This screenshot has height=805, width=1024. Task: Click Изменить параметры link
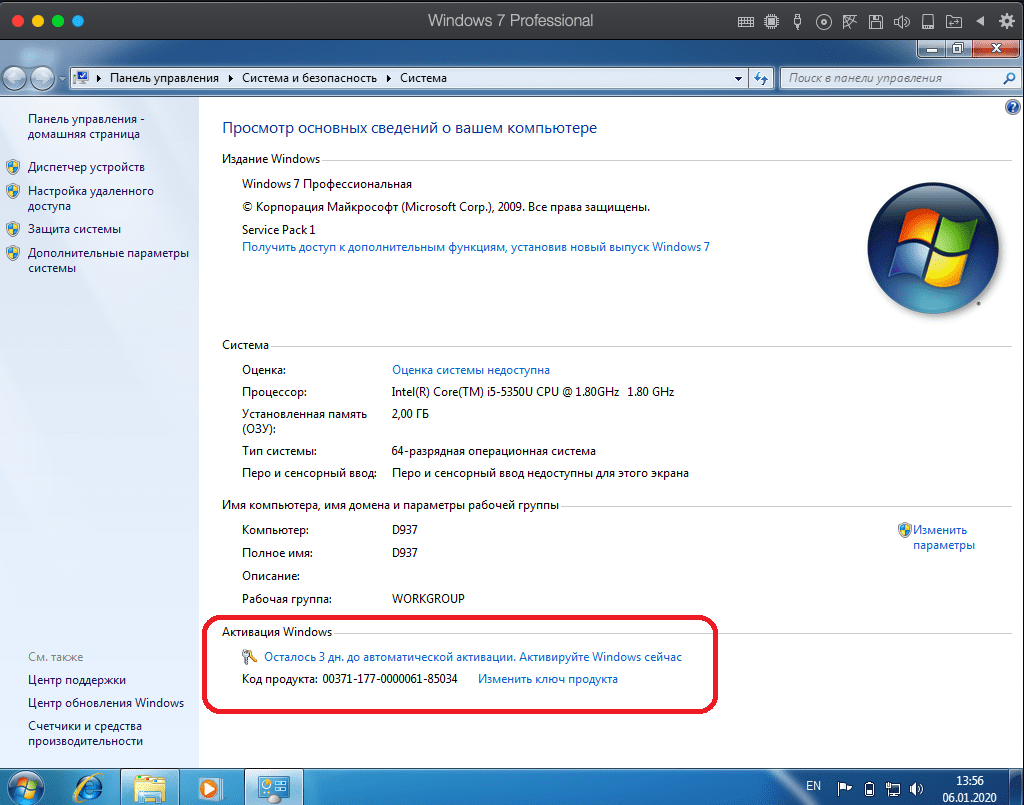coord(944,537)
